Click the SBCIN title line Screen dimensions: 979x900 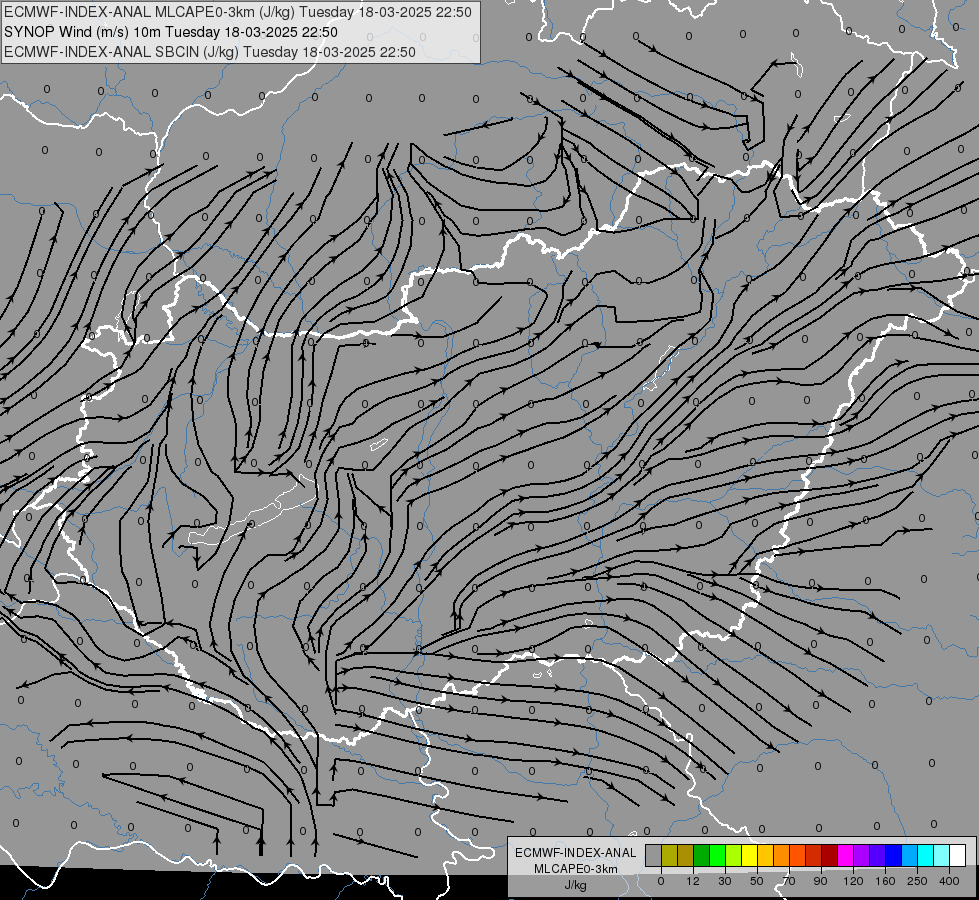(210, 52)
